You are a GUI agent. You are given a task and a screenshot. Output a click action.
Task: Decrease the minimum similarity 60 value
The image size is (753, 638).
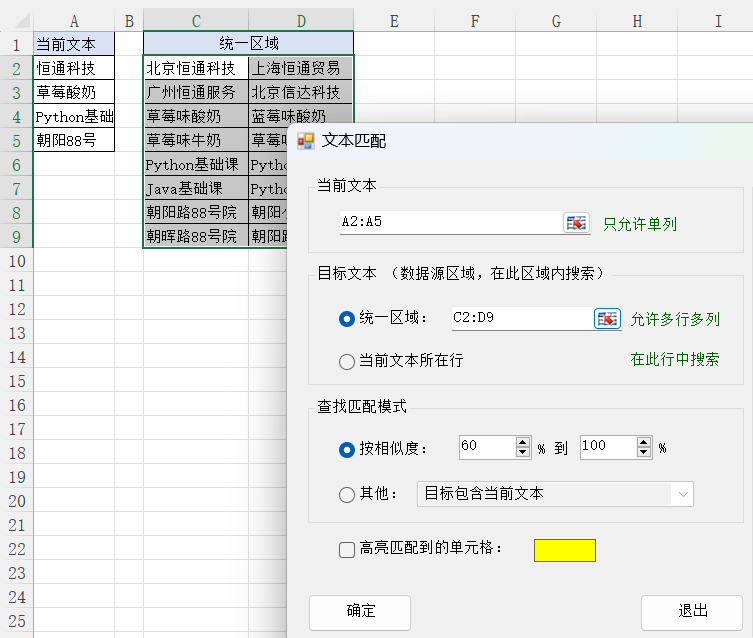[x=522, y=453]
